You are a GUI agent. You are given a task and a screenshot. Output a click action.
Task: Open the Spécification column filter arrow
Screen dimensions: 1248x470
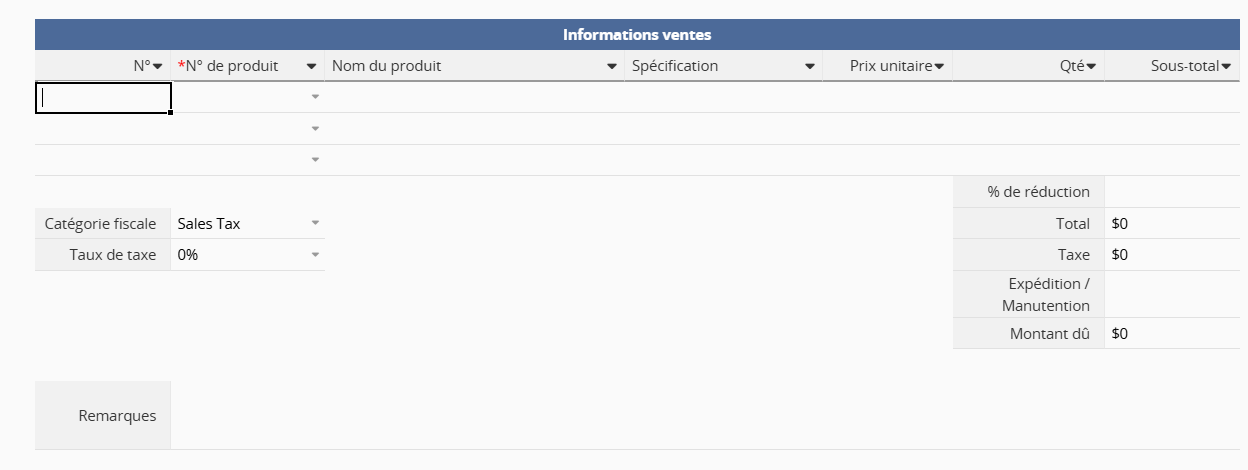coord(810,67)
